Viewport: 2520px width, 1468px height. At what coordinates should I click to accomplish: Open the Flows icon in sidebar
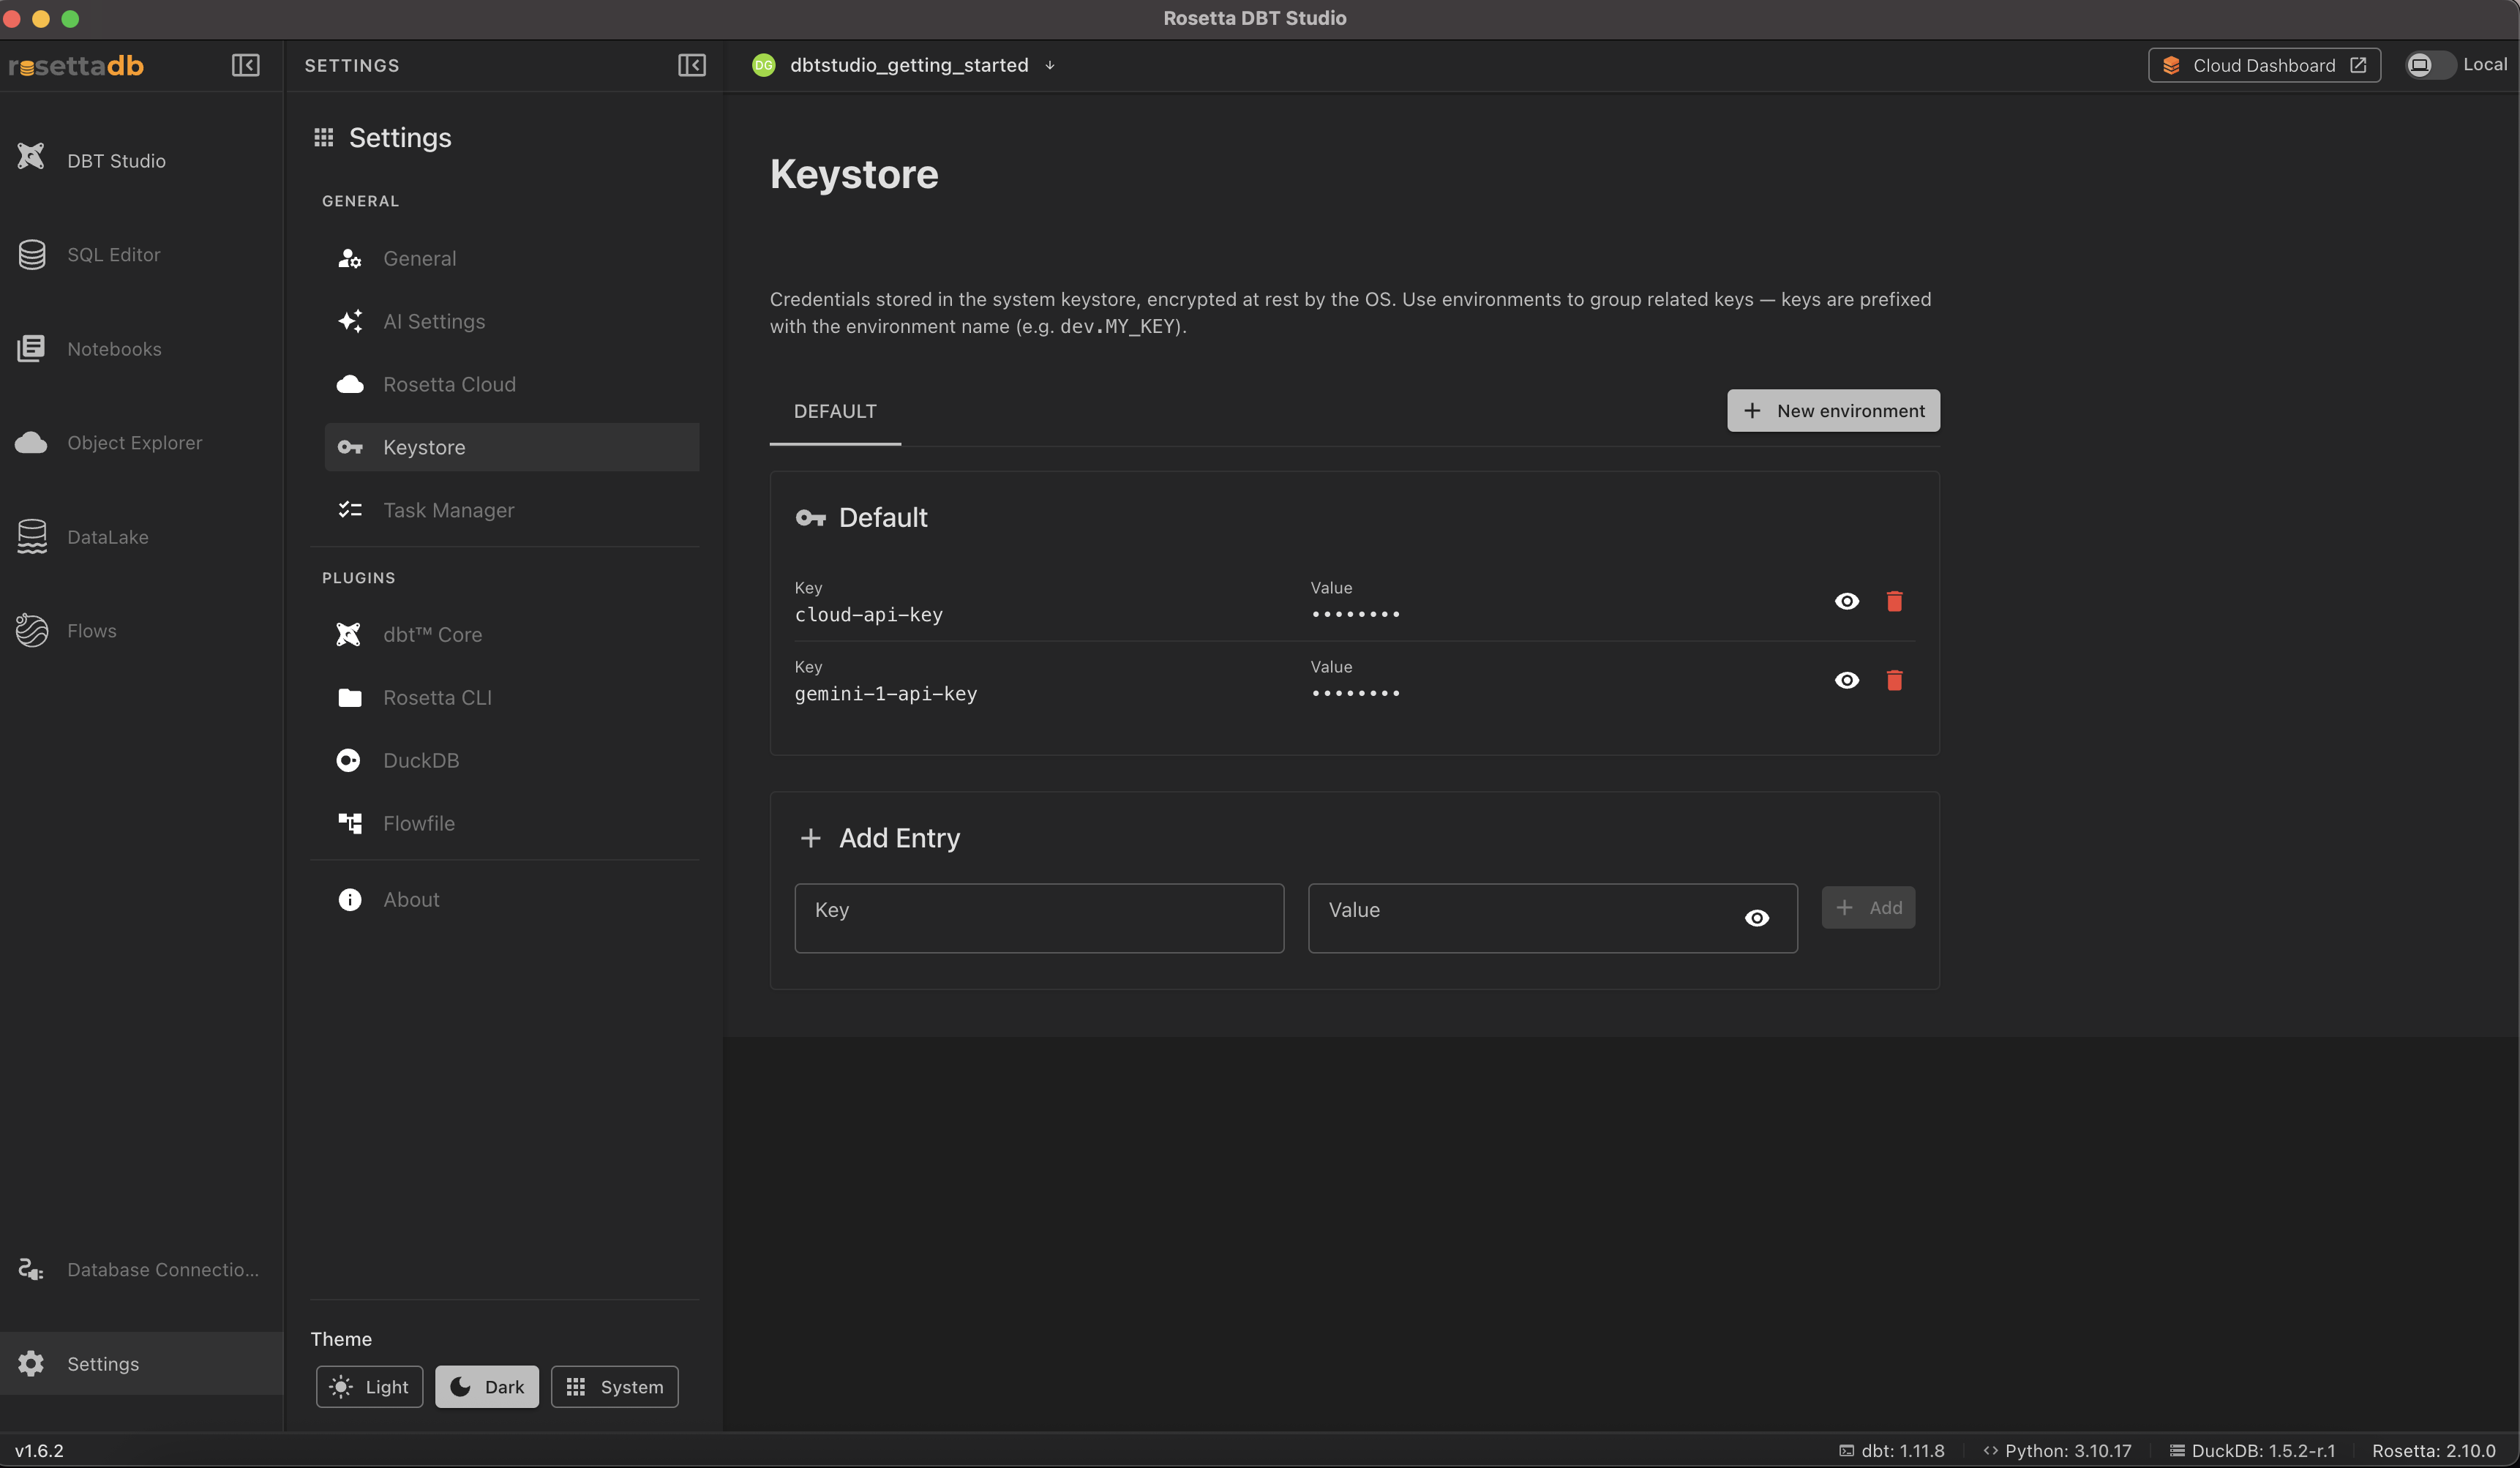coord(31,630)
